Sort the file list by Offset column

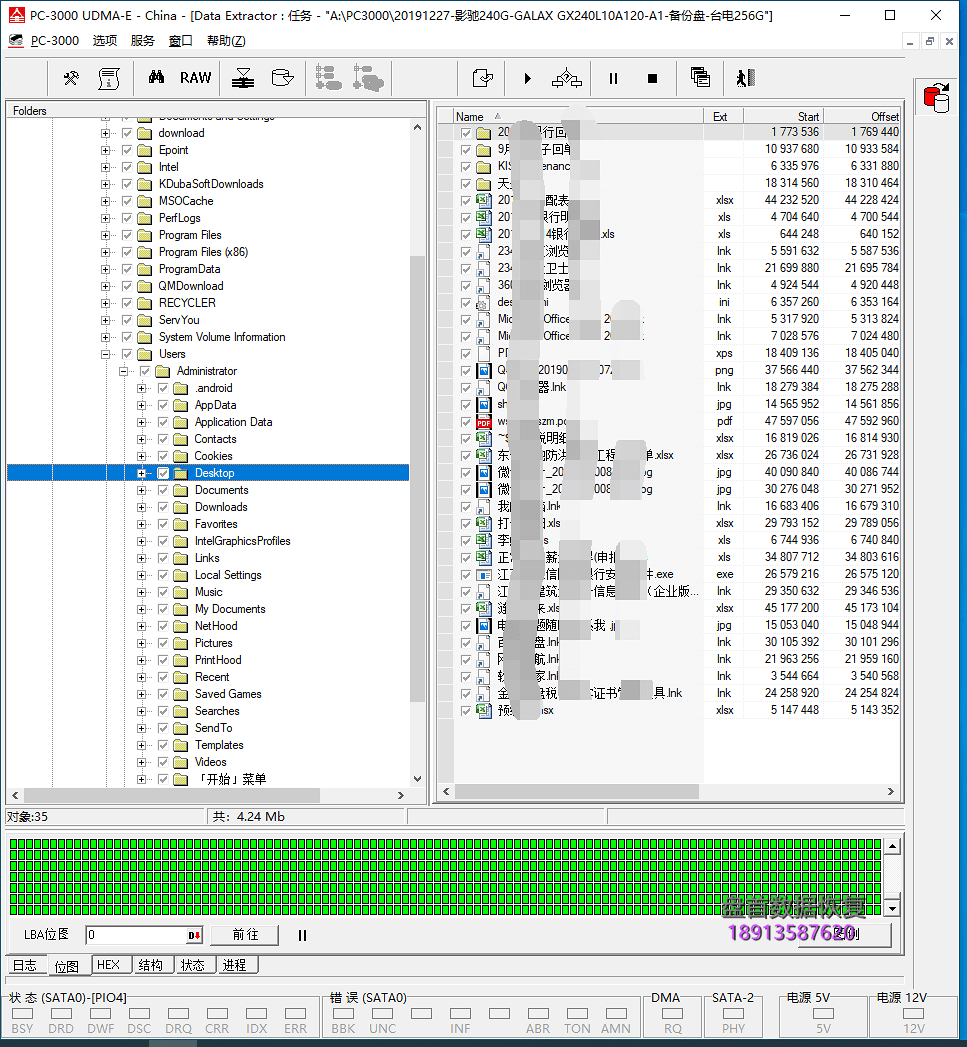861,116
